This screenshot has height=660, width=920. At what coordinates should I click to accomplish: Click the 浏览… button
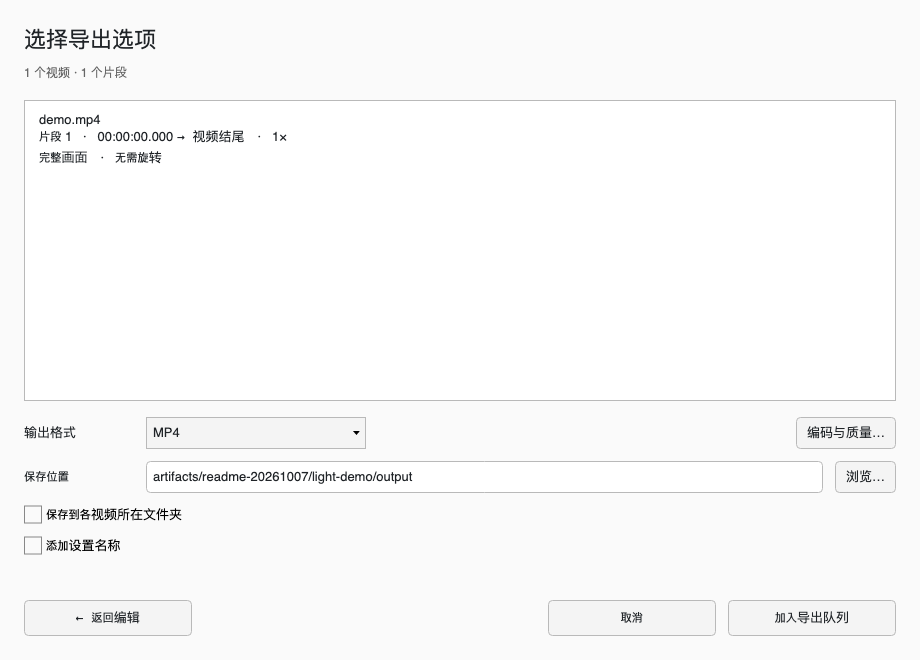tap(865, 477)
